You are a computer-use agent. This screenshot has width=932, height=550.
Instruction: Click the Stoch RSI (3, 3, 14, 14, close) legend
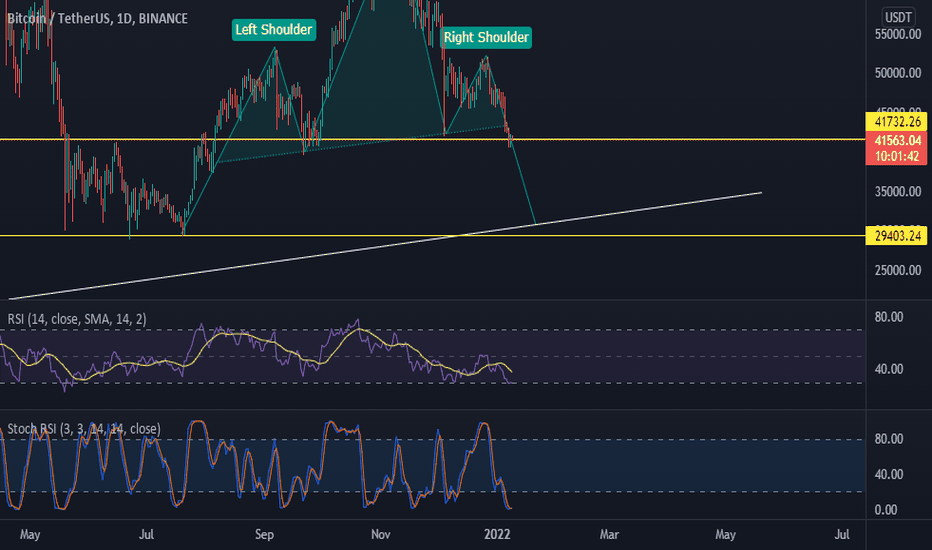pyautogui.click(x=84, y=429)
